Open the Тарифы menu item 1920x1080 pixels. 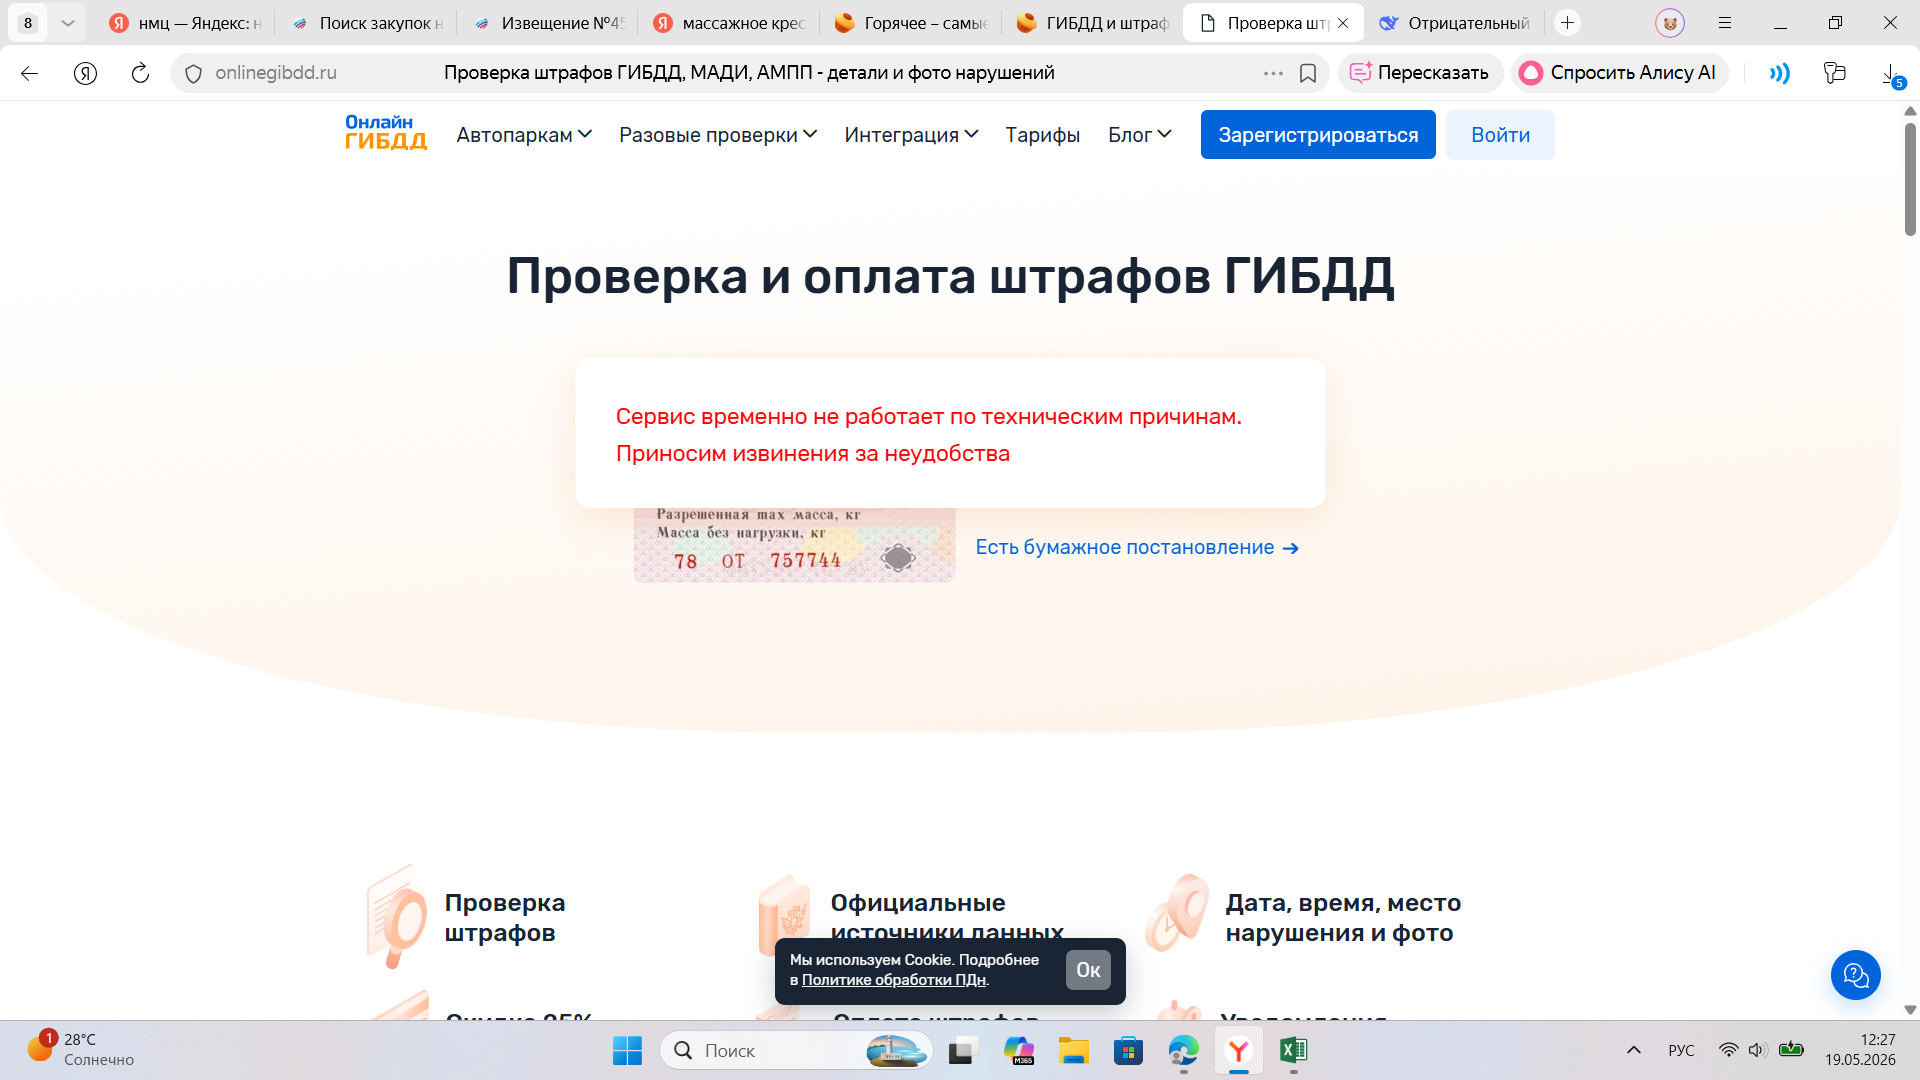(1042, 135)
